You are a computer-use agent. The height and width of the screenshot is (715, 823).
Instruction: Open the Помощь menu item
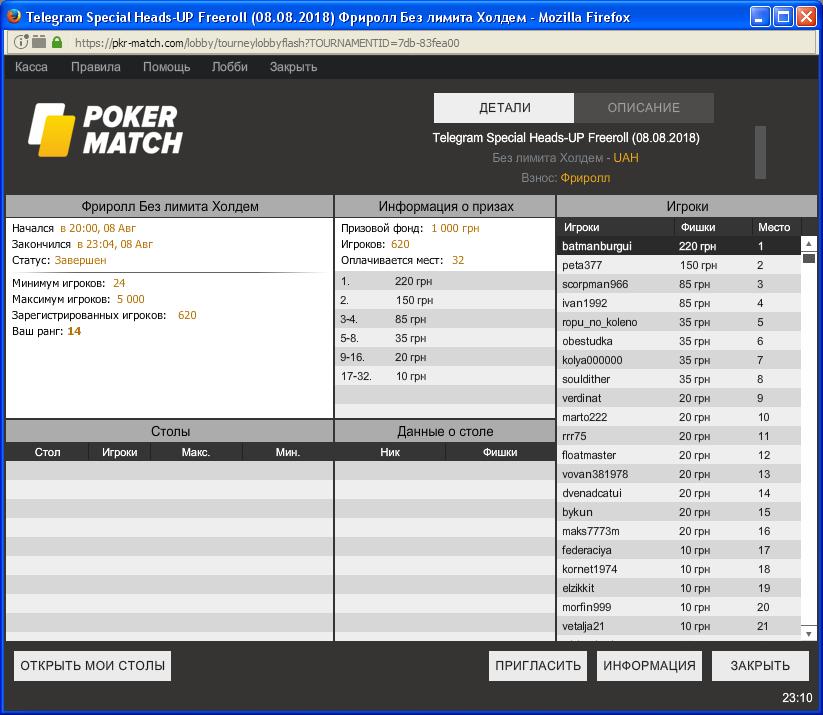point(166,67)
